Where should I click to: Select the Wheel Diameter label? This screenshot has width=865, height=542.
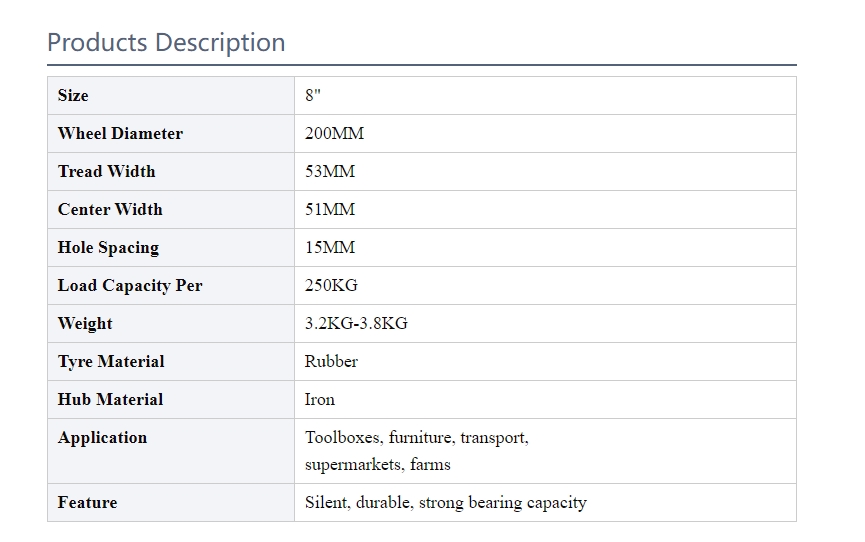point(120,134)
